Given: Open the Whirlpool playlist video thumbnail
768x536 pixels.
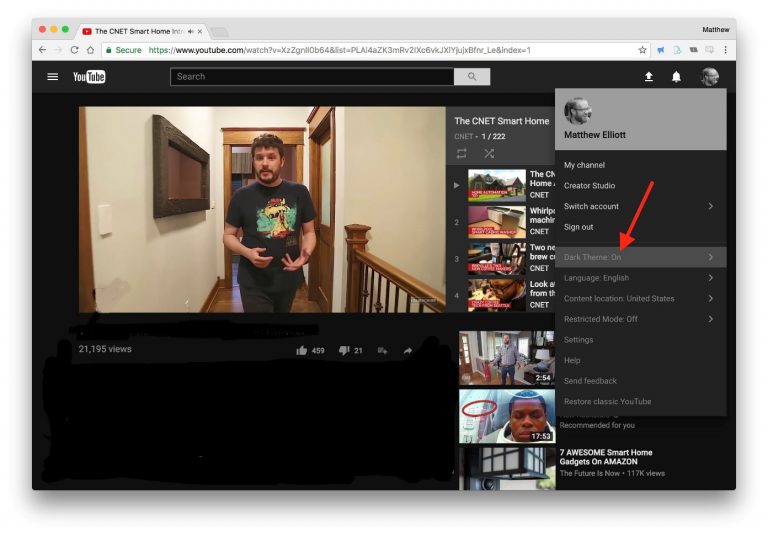Looking at the screenshot, I should click(497, 222).
